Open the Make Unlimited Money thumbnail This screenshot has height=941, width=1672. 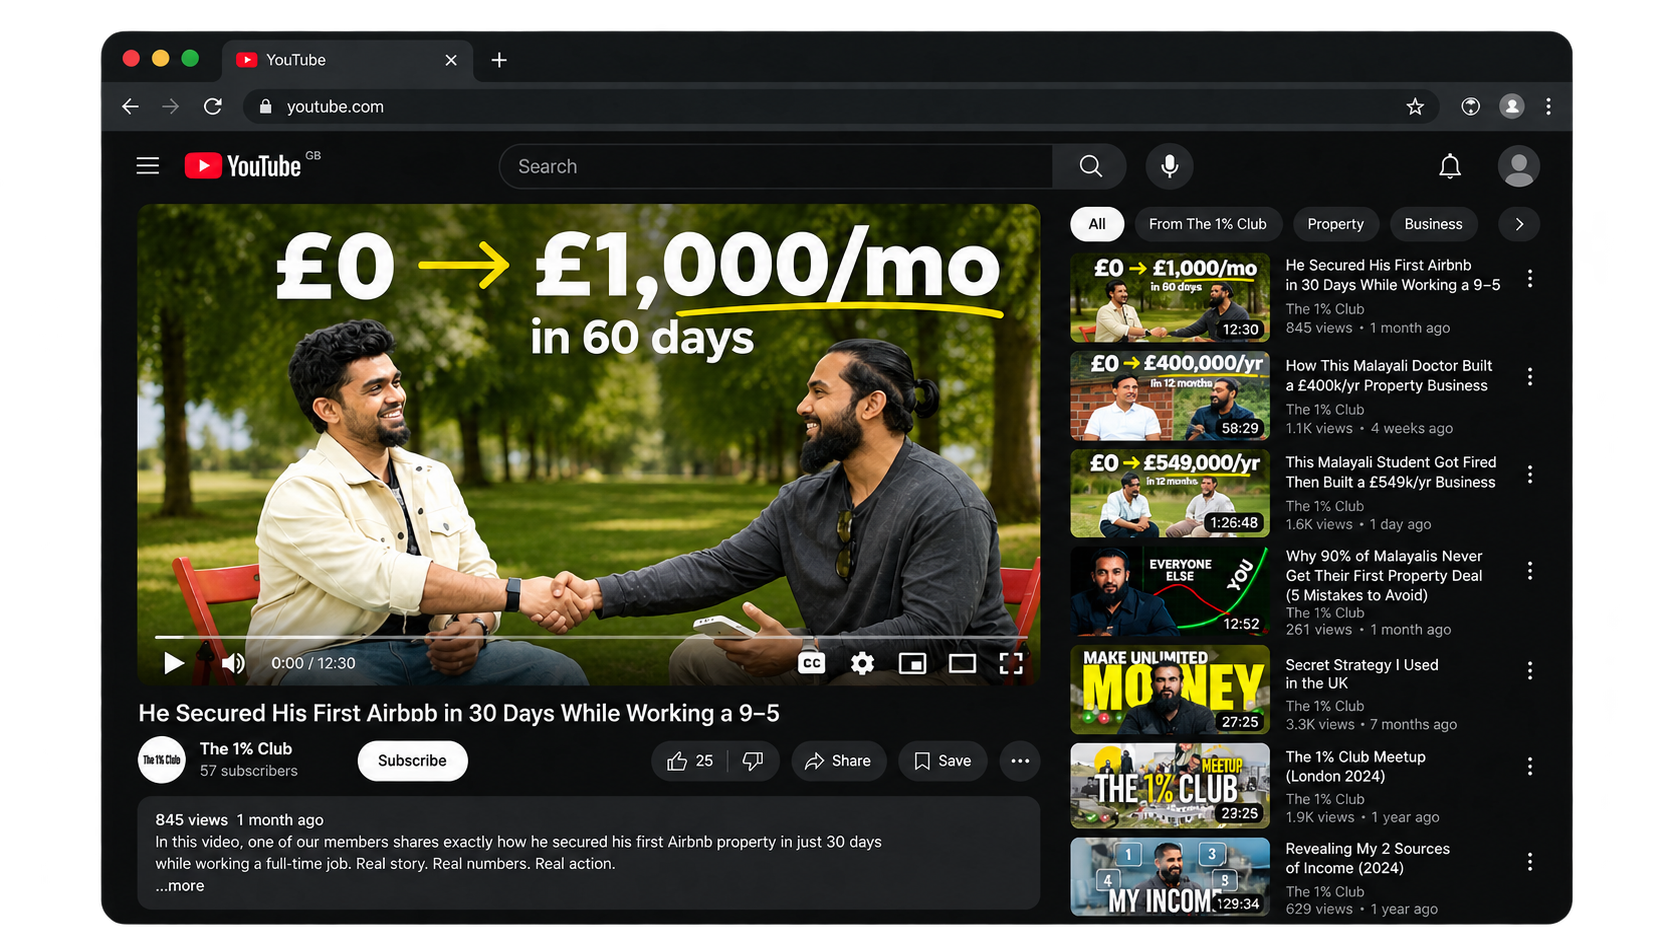coord(1170,690)
